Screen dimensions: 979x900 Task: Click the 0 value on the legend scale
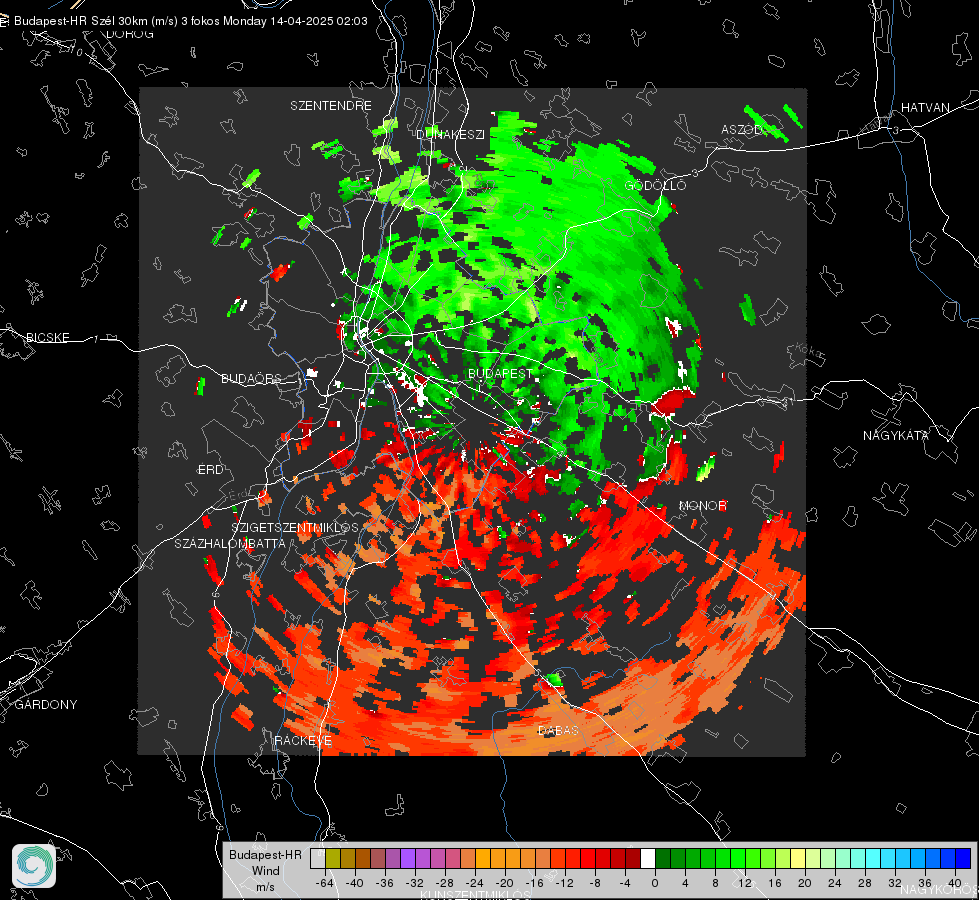tap(654, 883)
